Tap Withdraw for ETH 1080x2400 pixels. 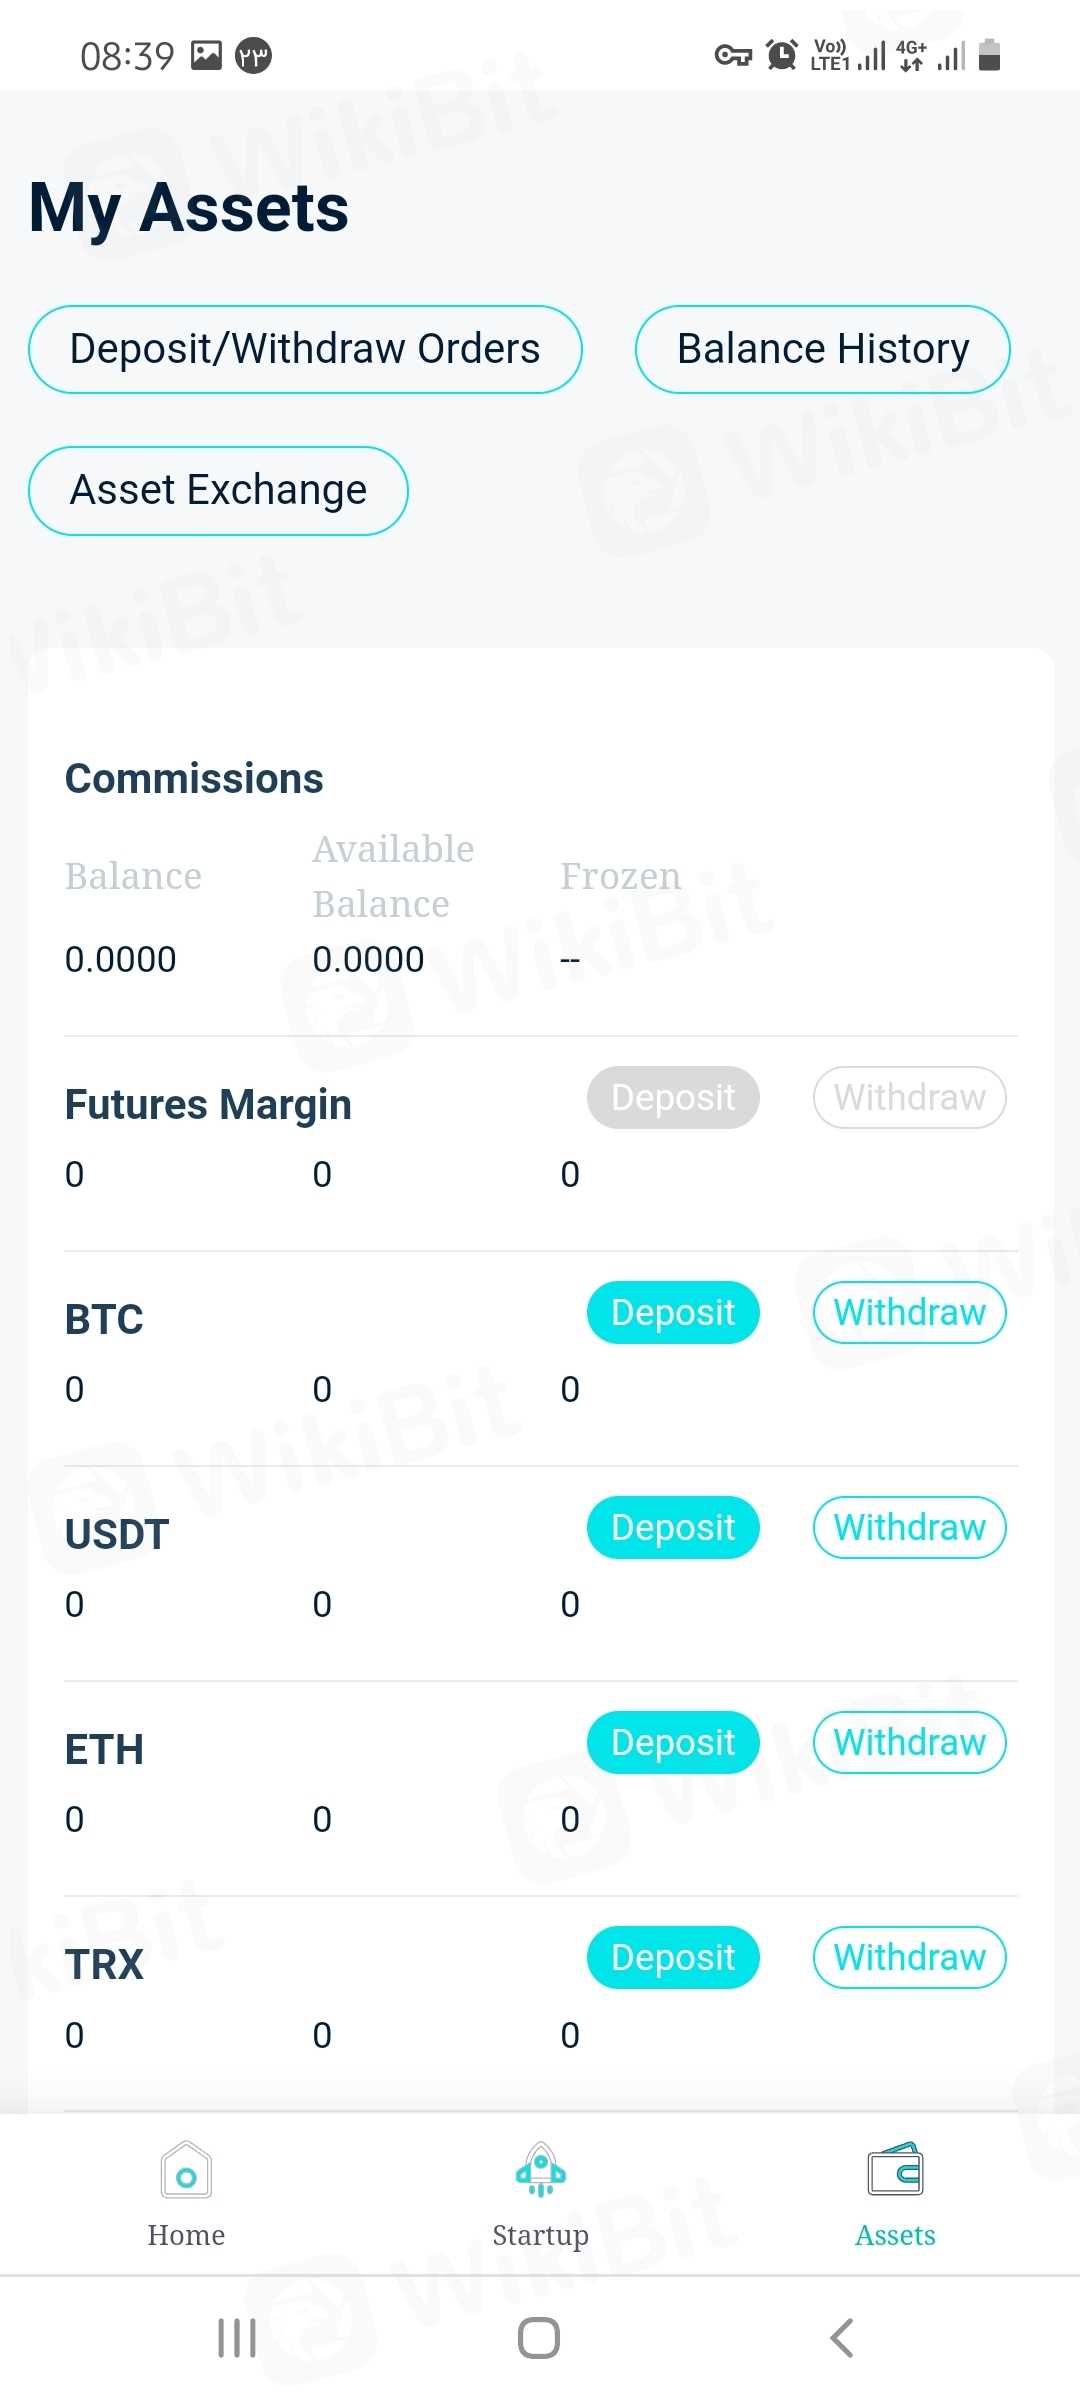point(909,1742)
